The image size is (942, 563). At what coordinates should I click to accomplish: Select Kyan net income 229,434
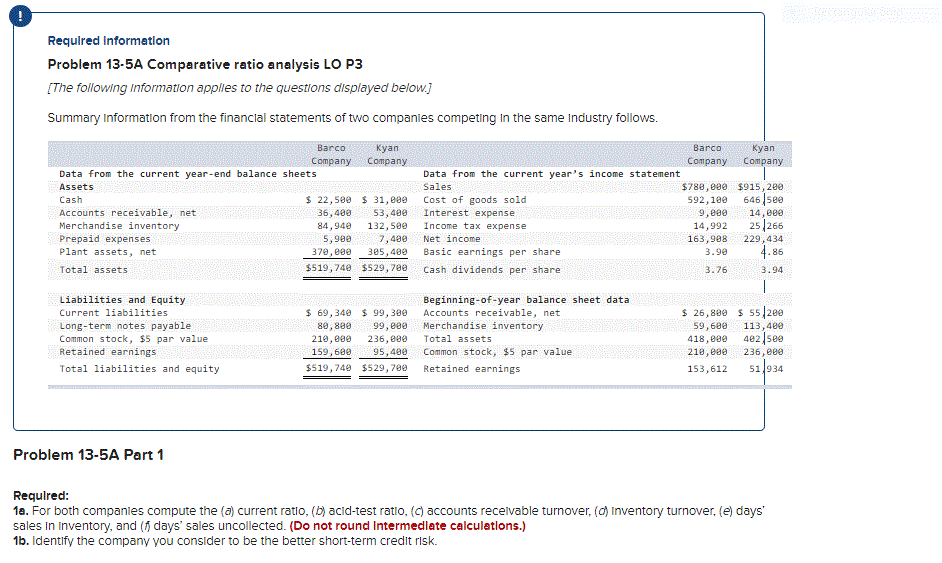(x=764, y=239)
